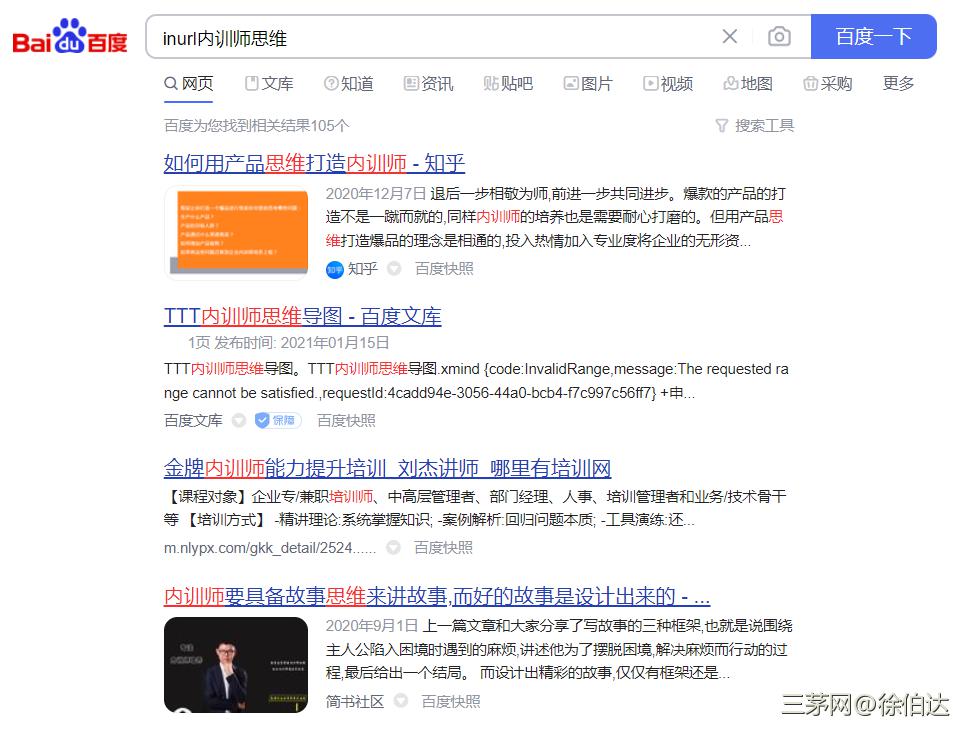Click the orange thumbnail of the Zhihu result
Screen dimensions: 953x737
point(236,232)
